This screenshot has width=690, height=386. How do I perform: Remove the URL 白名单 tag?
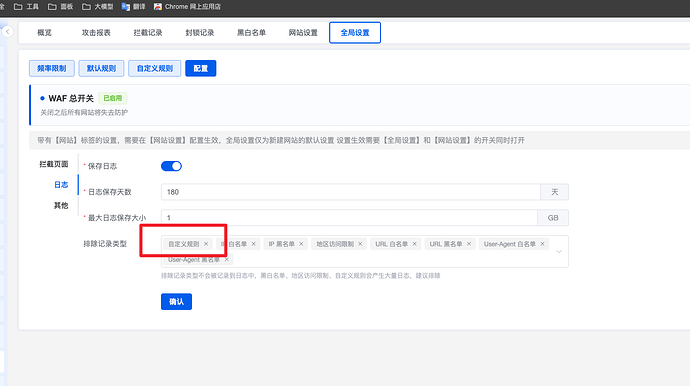tap(415, 244)
